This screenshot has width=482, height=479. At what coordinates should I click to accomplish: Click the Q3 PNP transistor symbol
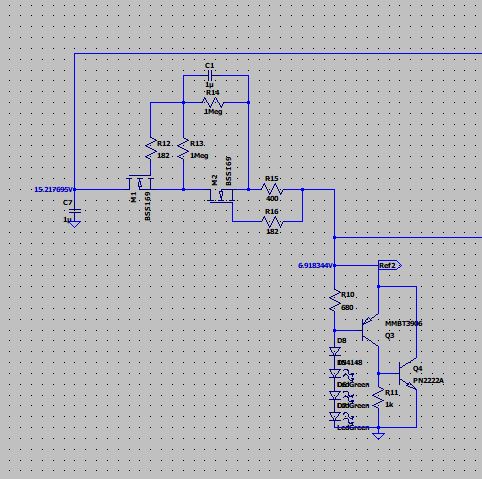pos(371,330)
